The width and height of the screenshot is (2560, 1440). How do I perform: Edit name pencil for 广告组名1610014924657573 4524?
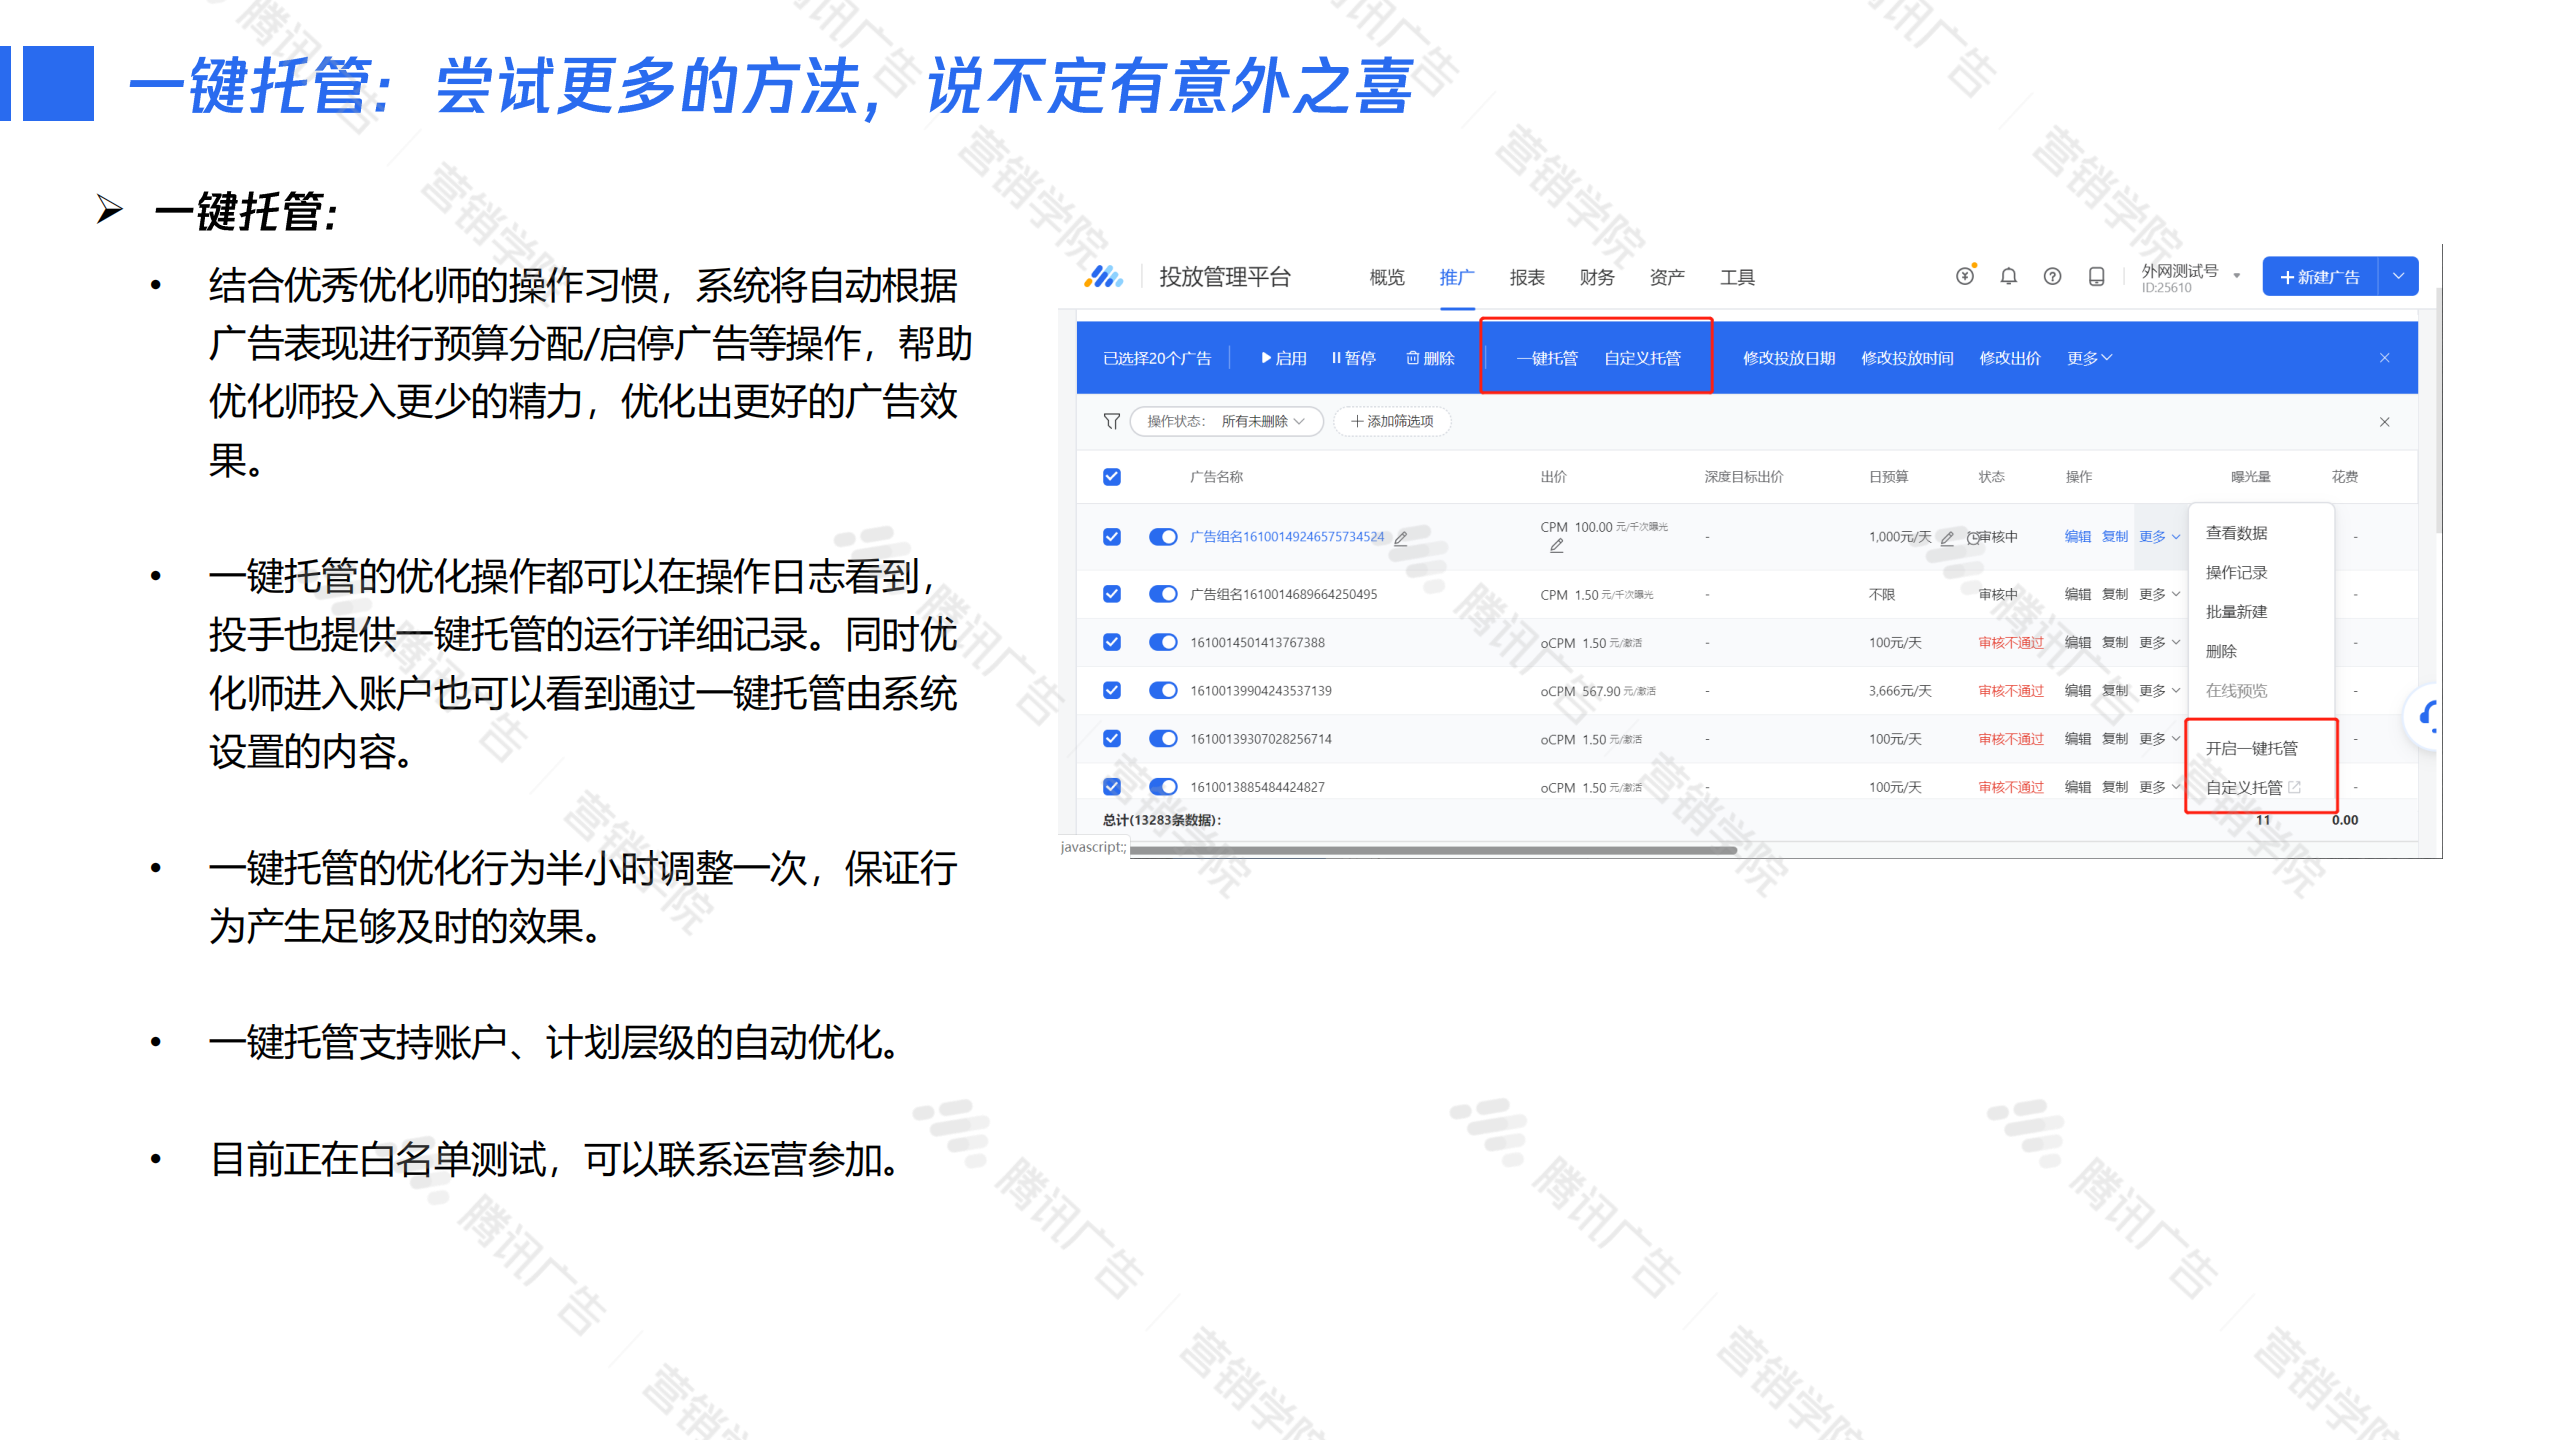pyautogui.click(x=1401, y=538)
